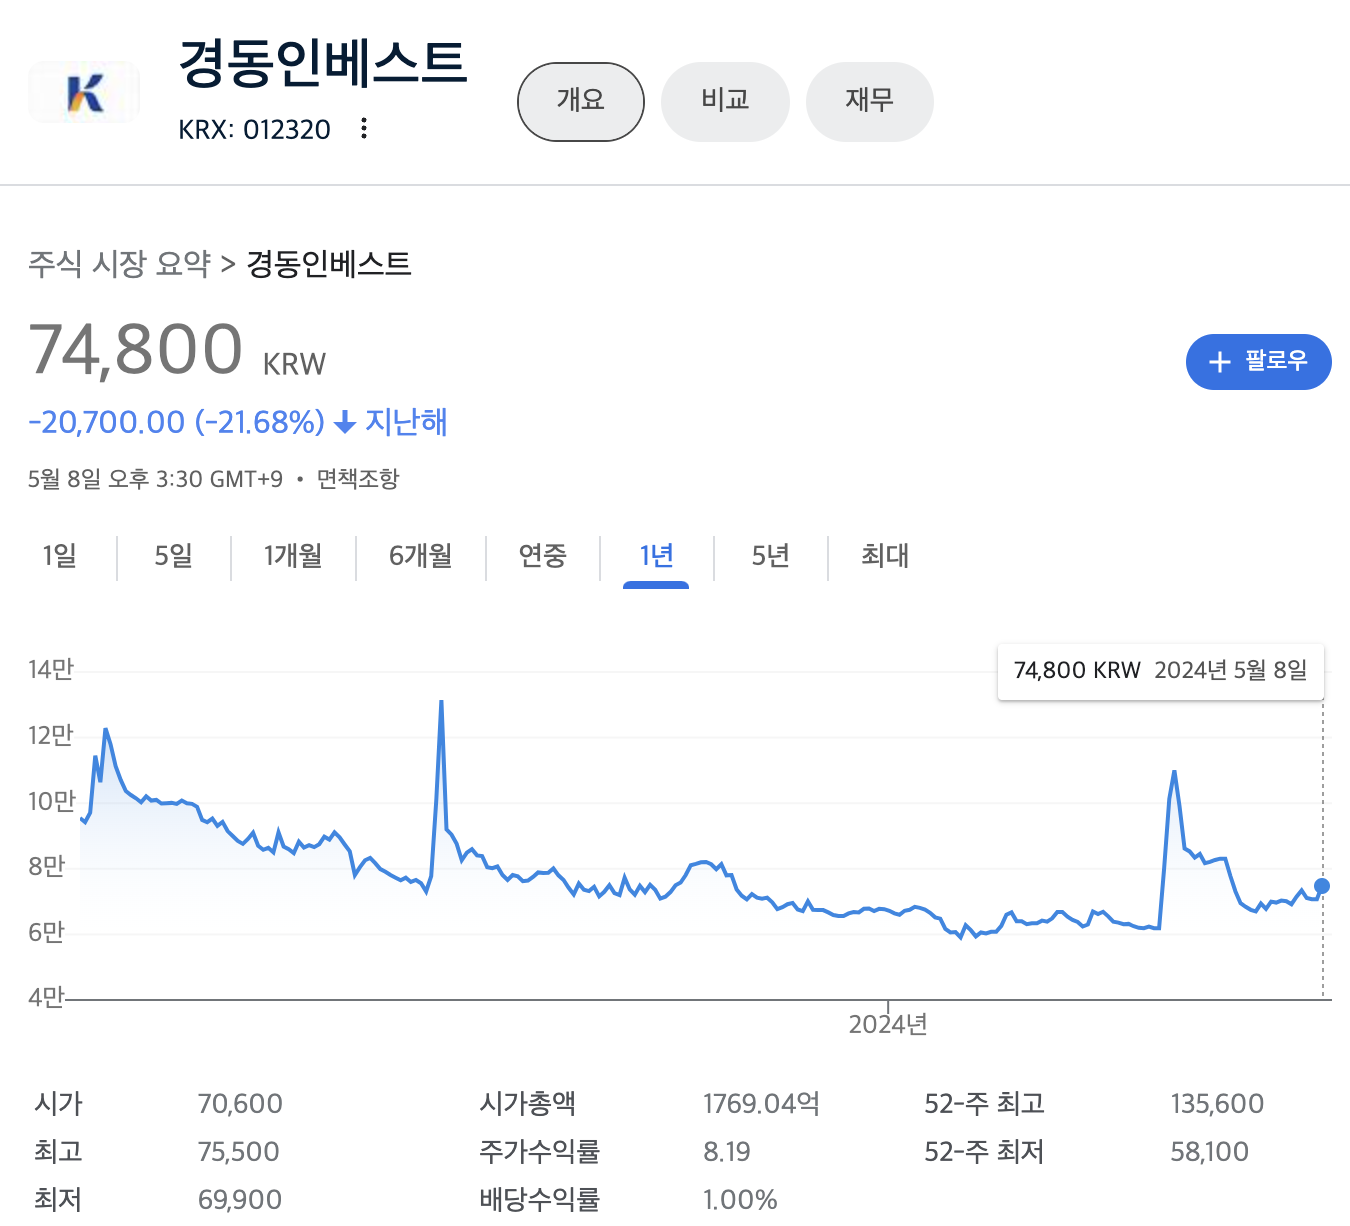
Task: Click the -20,700.00 (-21.68%) change text
Action: [x=177, y=422]
